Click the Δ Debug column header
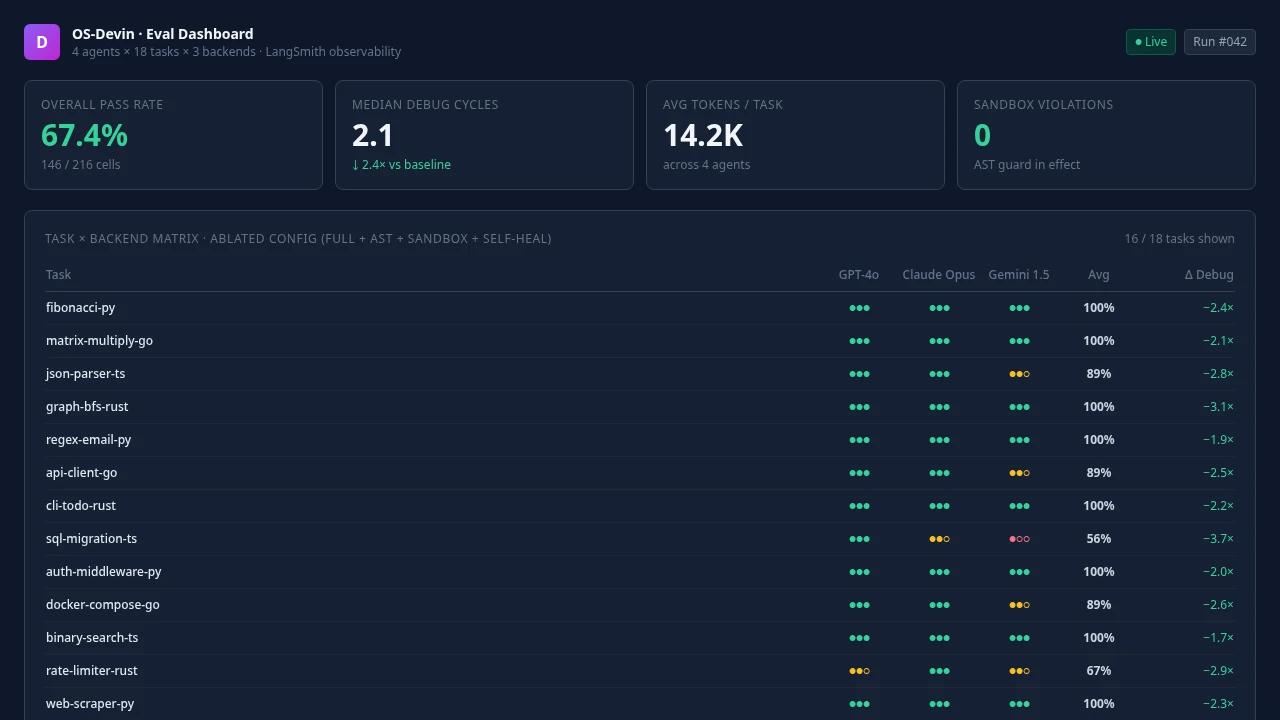The image size is (1280, 720). 1209,274
